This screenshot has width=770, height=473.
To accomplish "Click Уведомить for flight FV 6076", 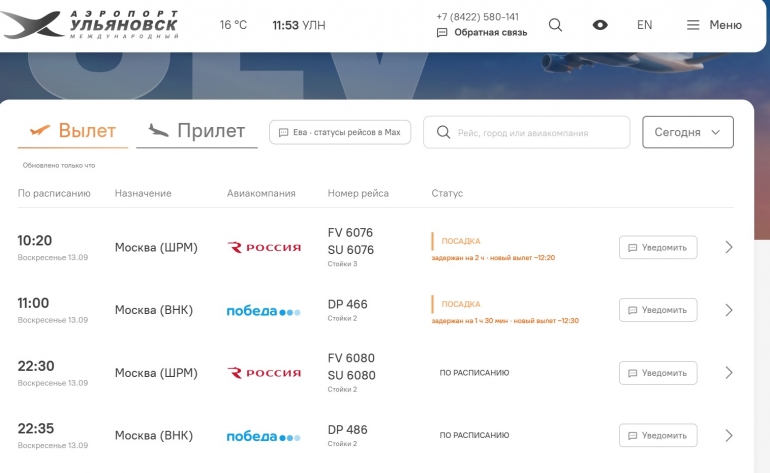I will pyautogui.click(x=658, y=248).
